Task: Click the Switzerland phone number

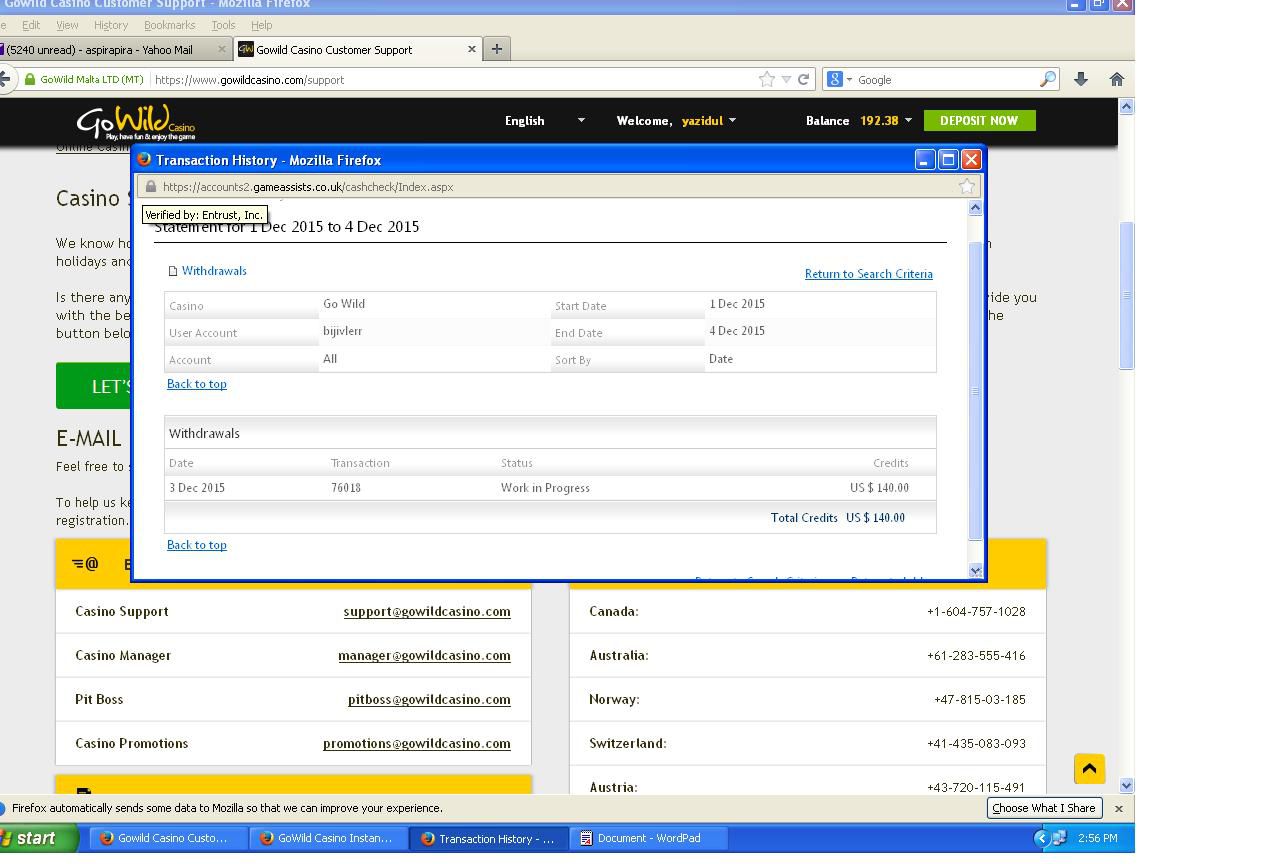Action: 976,744
